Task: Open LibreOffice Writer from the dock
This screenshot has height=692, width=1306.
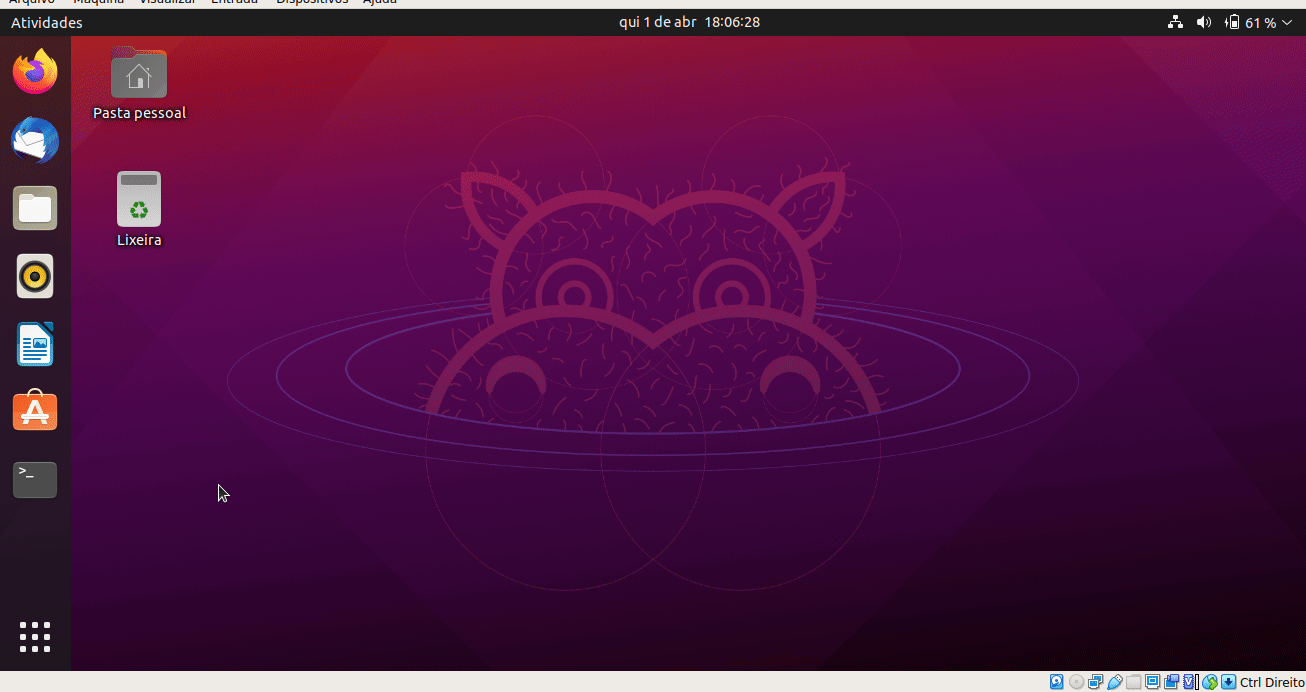Action: [35, 344]
